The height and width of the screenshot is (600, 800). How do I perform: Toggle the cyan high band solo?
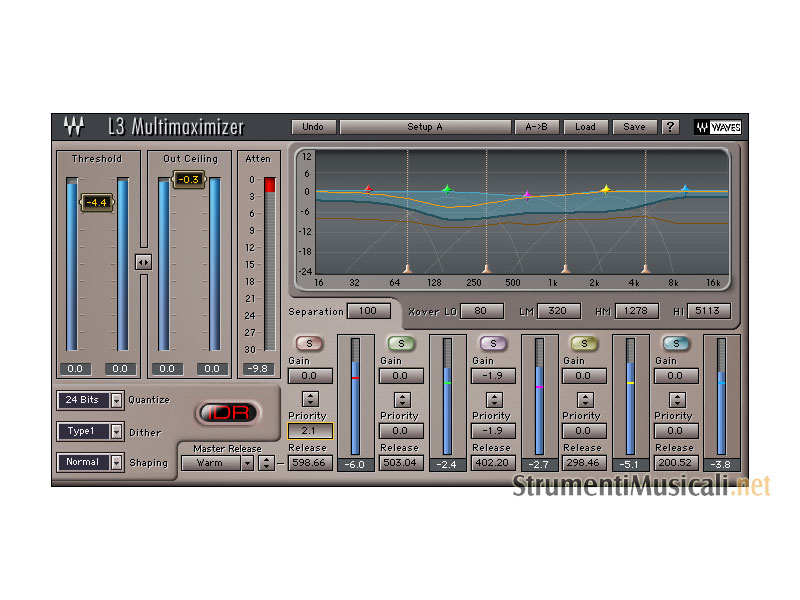(x=677, y=344)
